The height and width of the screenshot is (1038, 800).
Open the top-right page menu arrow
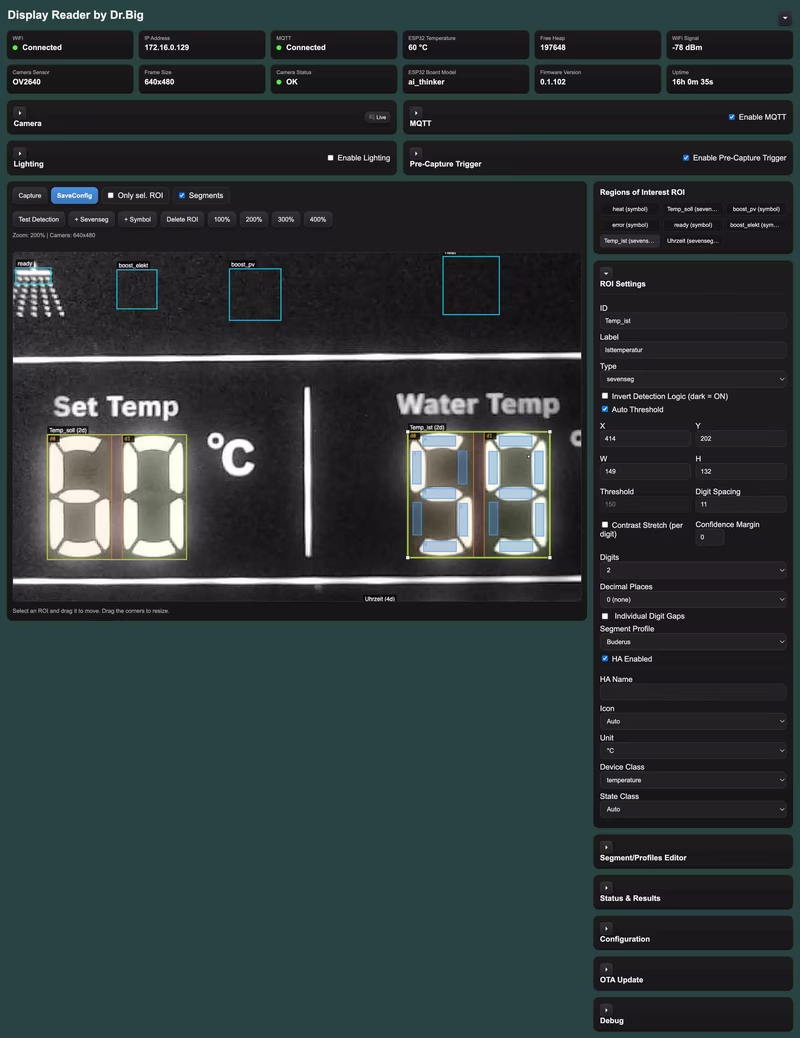coord(785,19)
